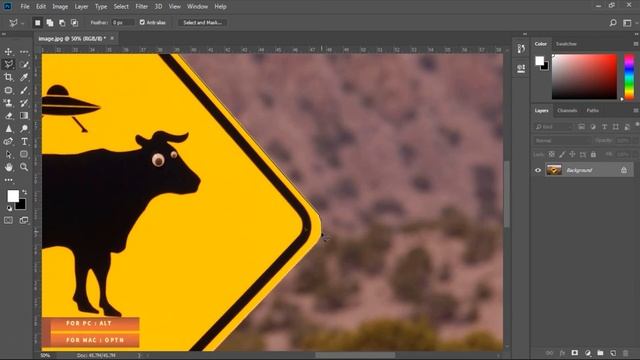Open the layer Kind filter dropdown

(553, 127)
